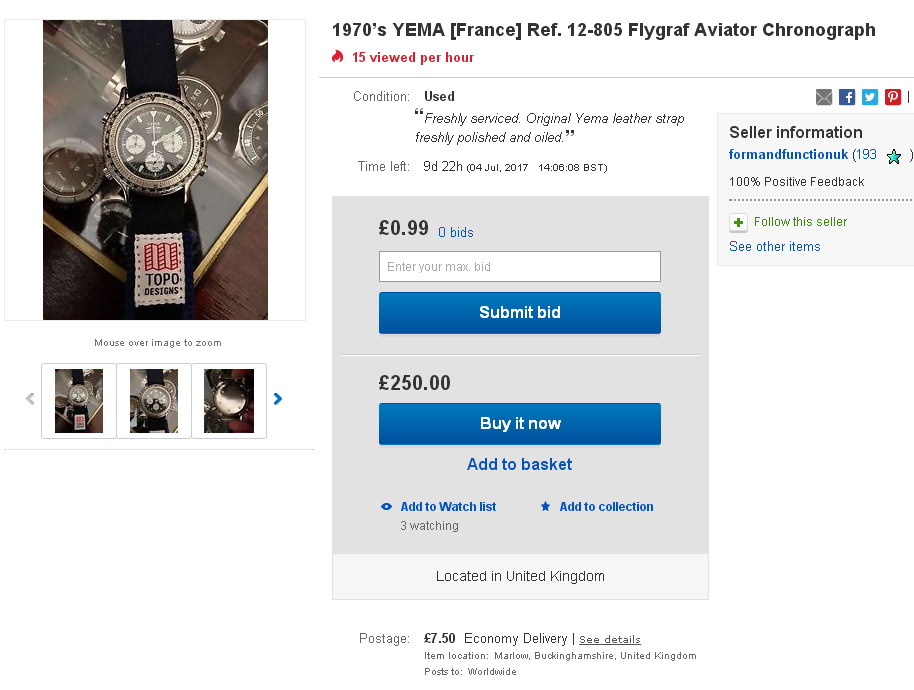Select the second watch thumbnail
This screenshot has height=690, width=914.
tap(154, 401)
